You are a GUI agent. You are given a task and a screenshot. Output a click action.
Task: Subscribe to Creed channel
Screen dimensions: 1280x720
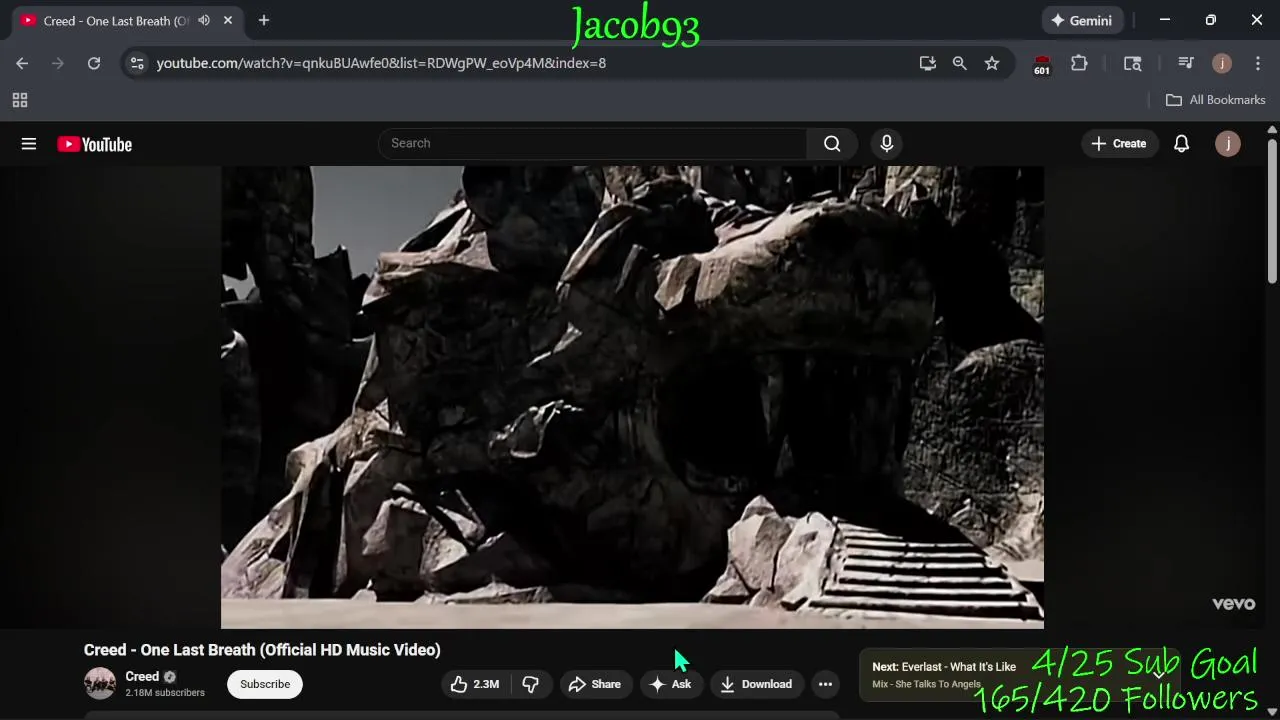click(265, 684)
